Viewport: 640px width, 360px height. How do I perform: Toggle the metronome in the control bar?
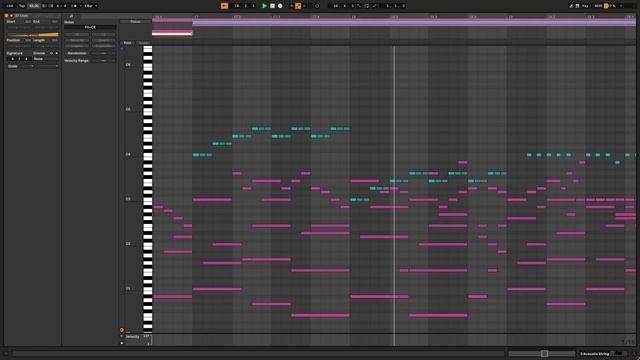tap(74, 6)
